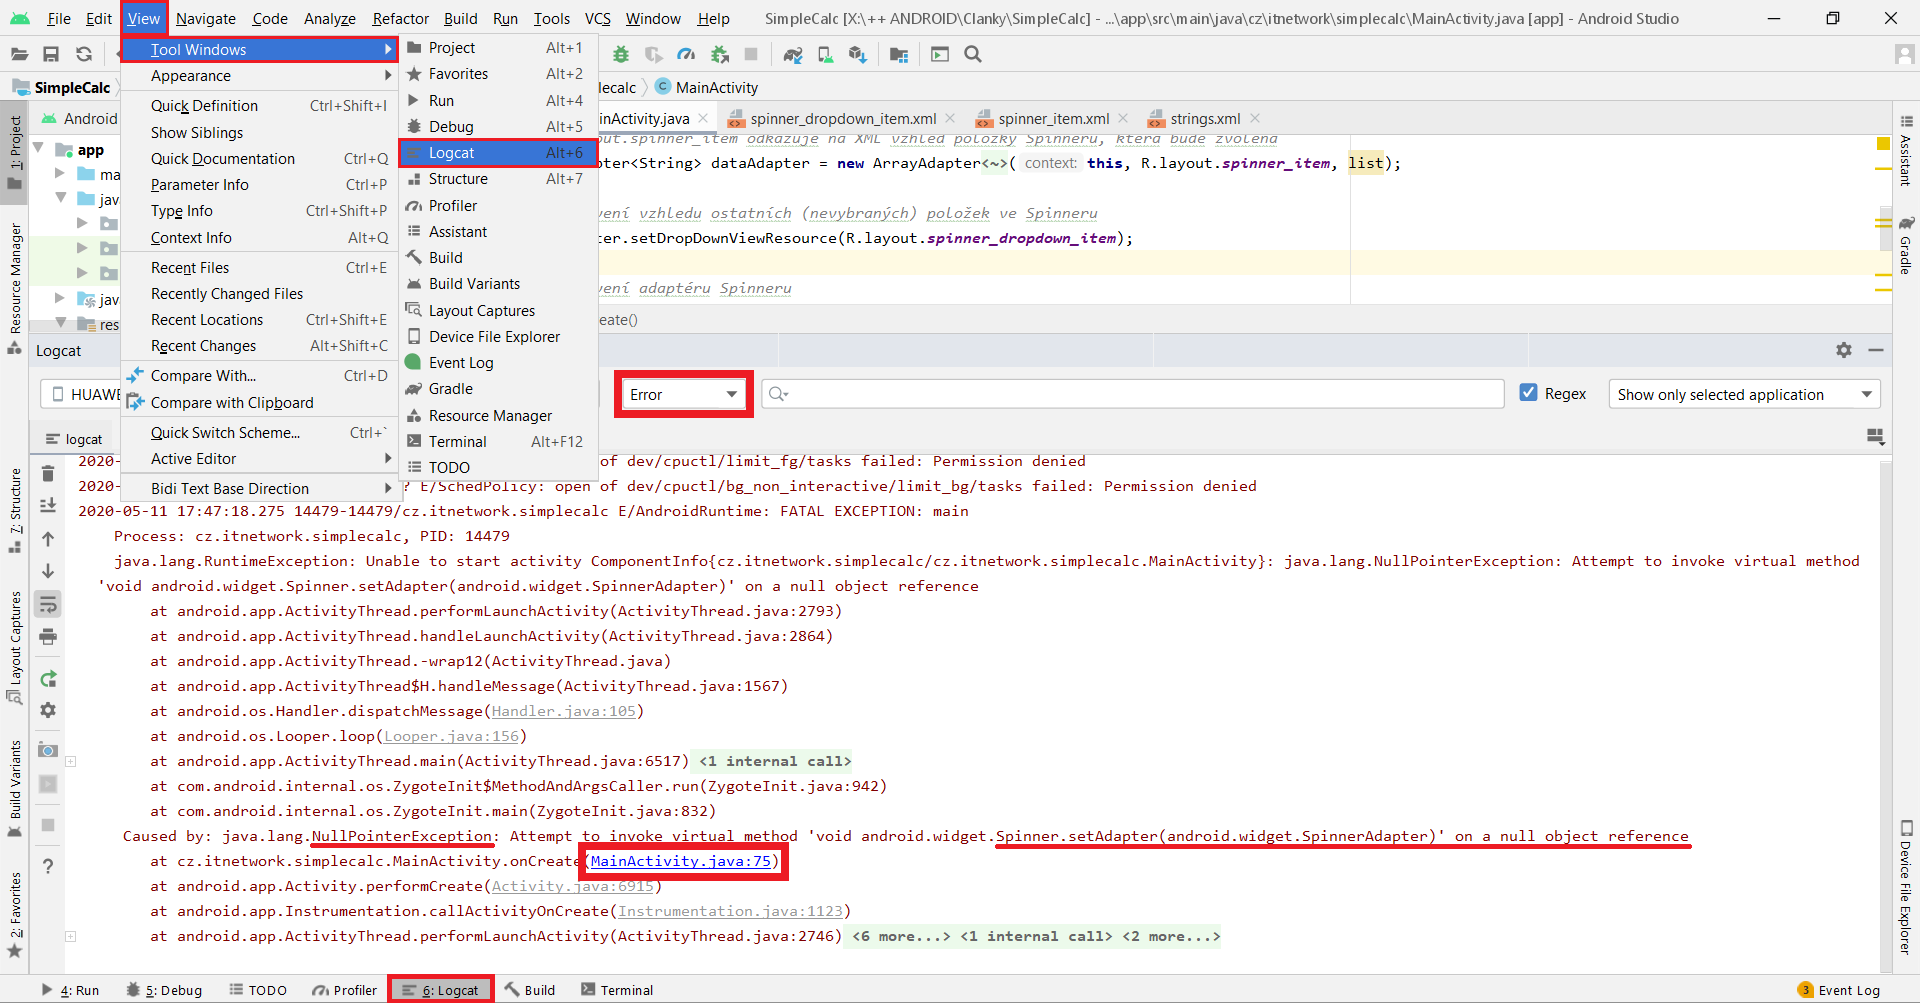Viewport: 1920px width, 1003px height.
Task: Open Device File Explorer from submenu
Action: pyautogui.click(x=498, y=337)
